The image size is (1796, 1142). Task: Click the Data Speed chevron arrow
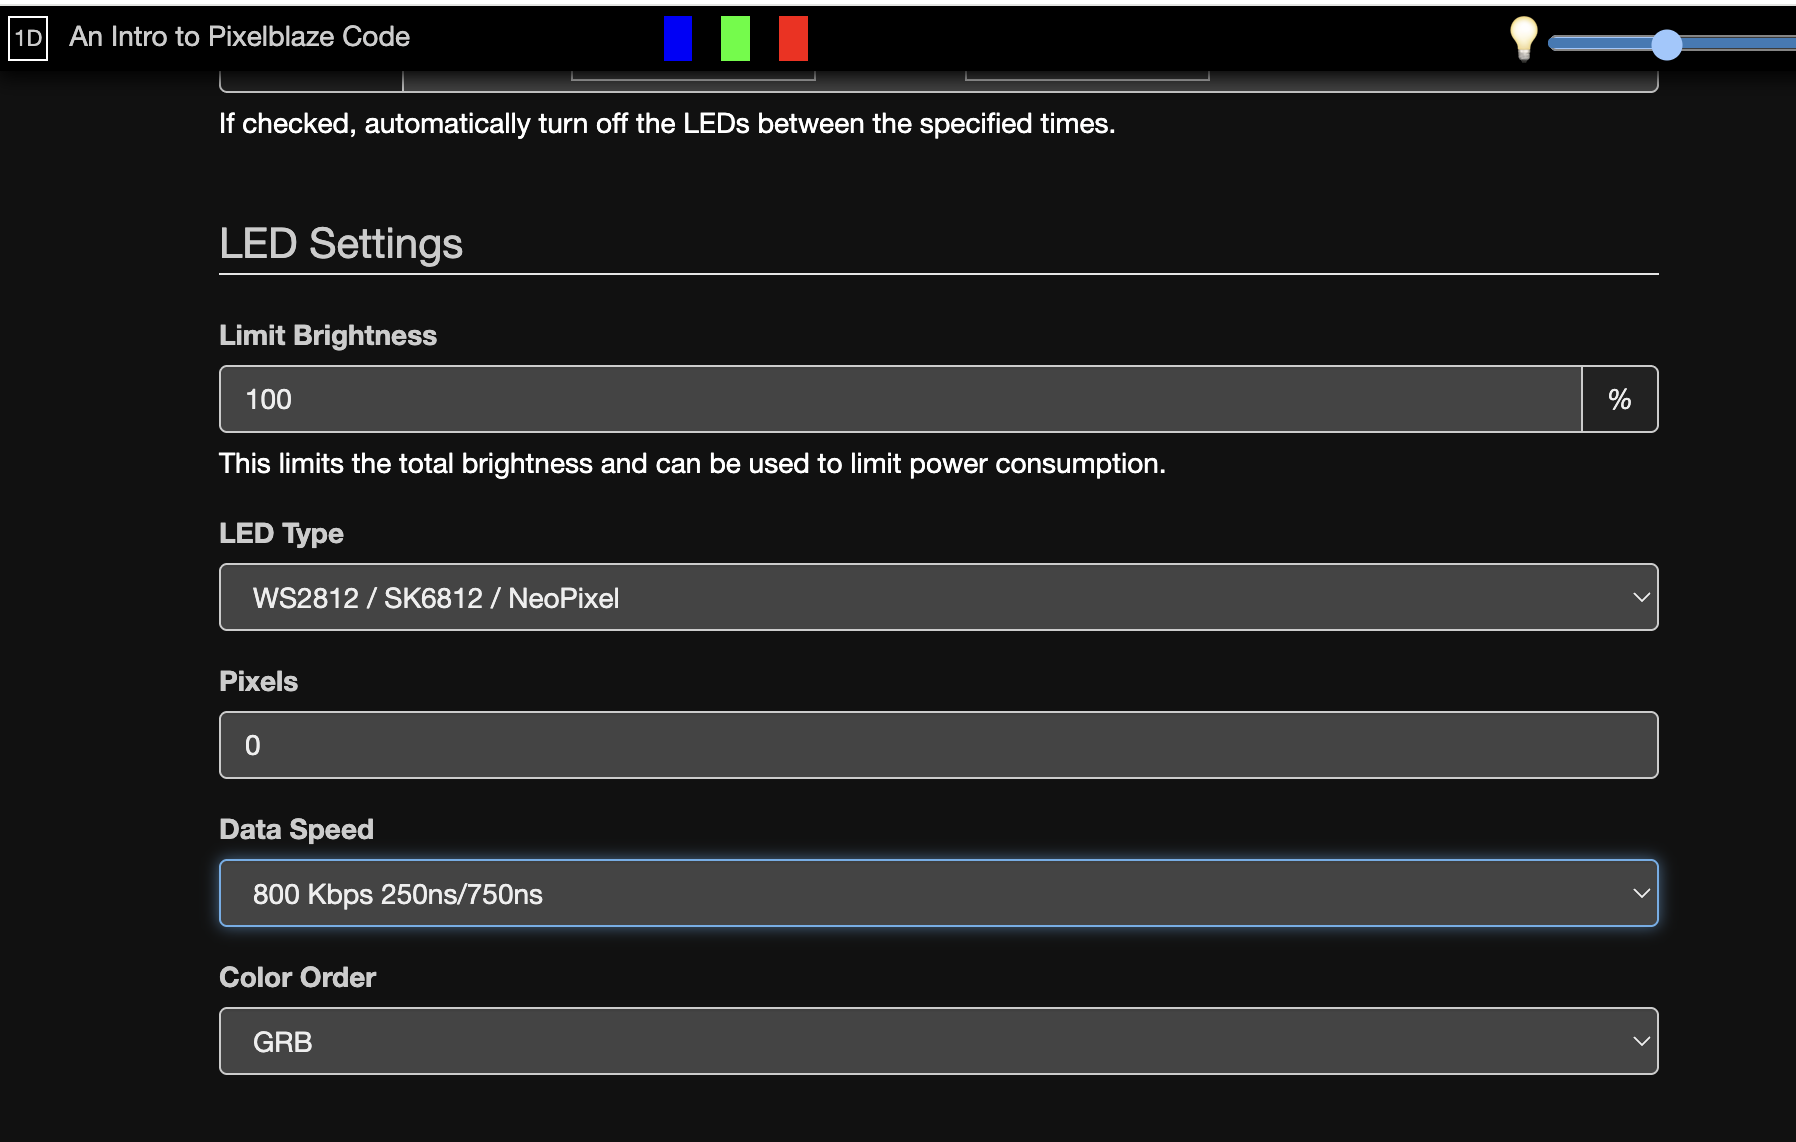1640,894
